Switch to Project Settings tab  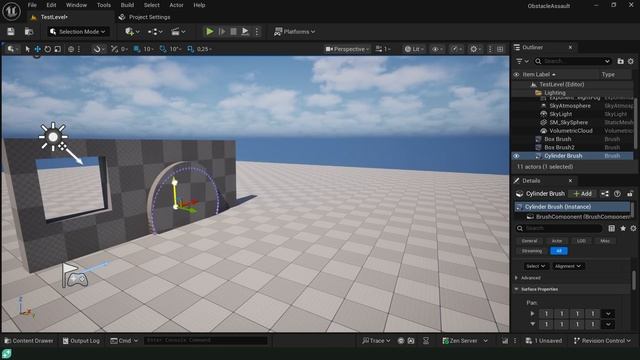pyautogui.click(x=144, y=17)
